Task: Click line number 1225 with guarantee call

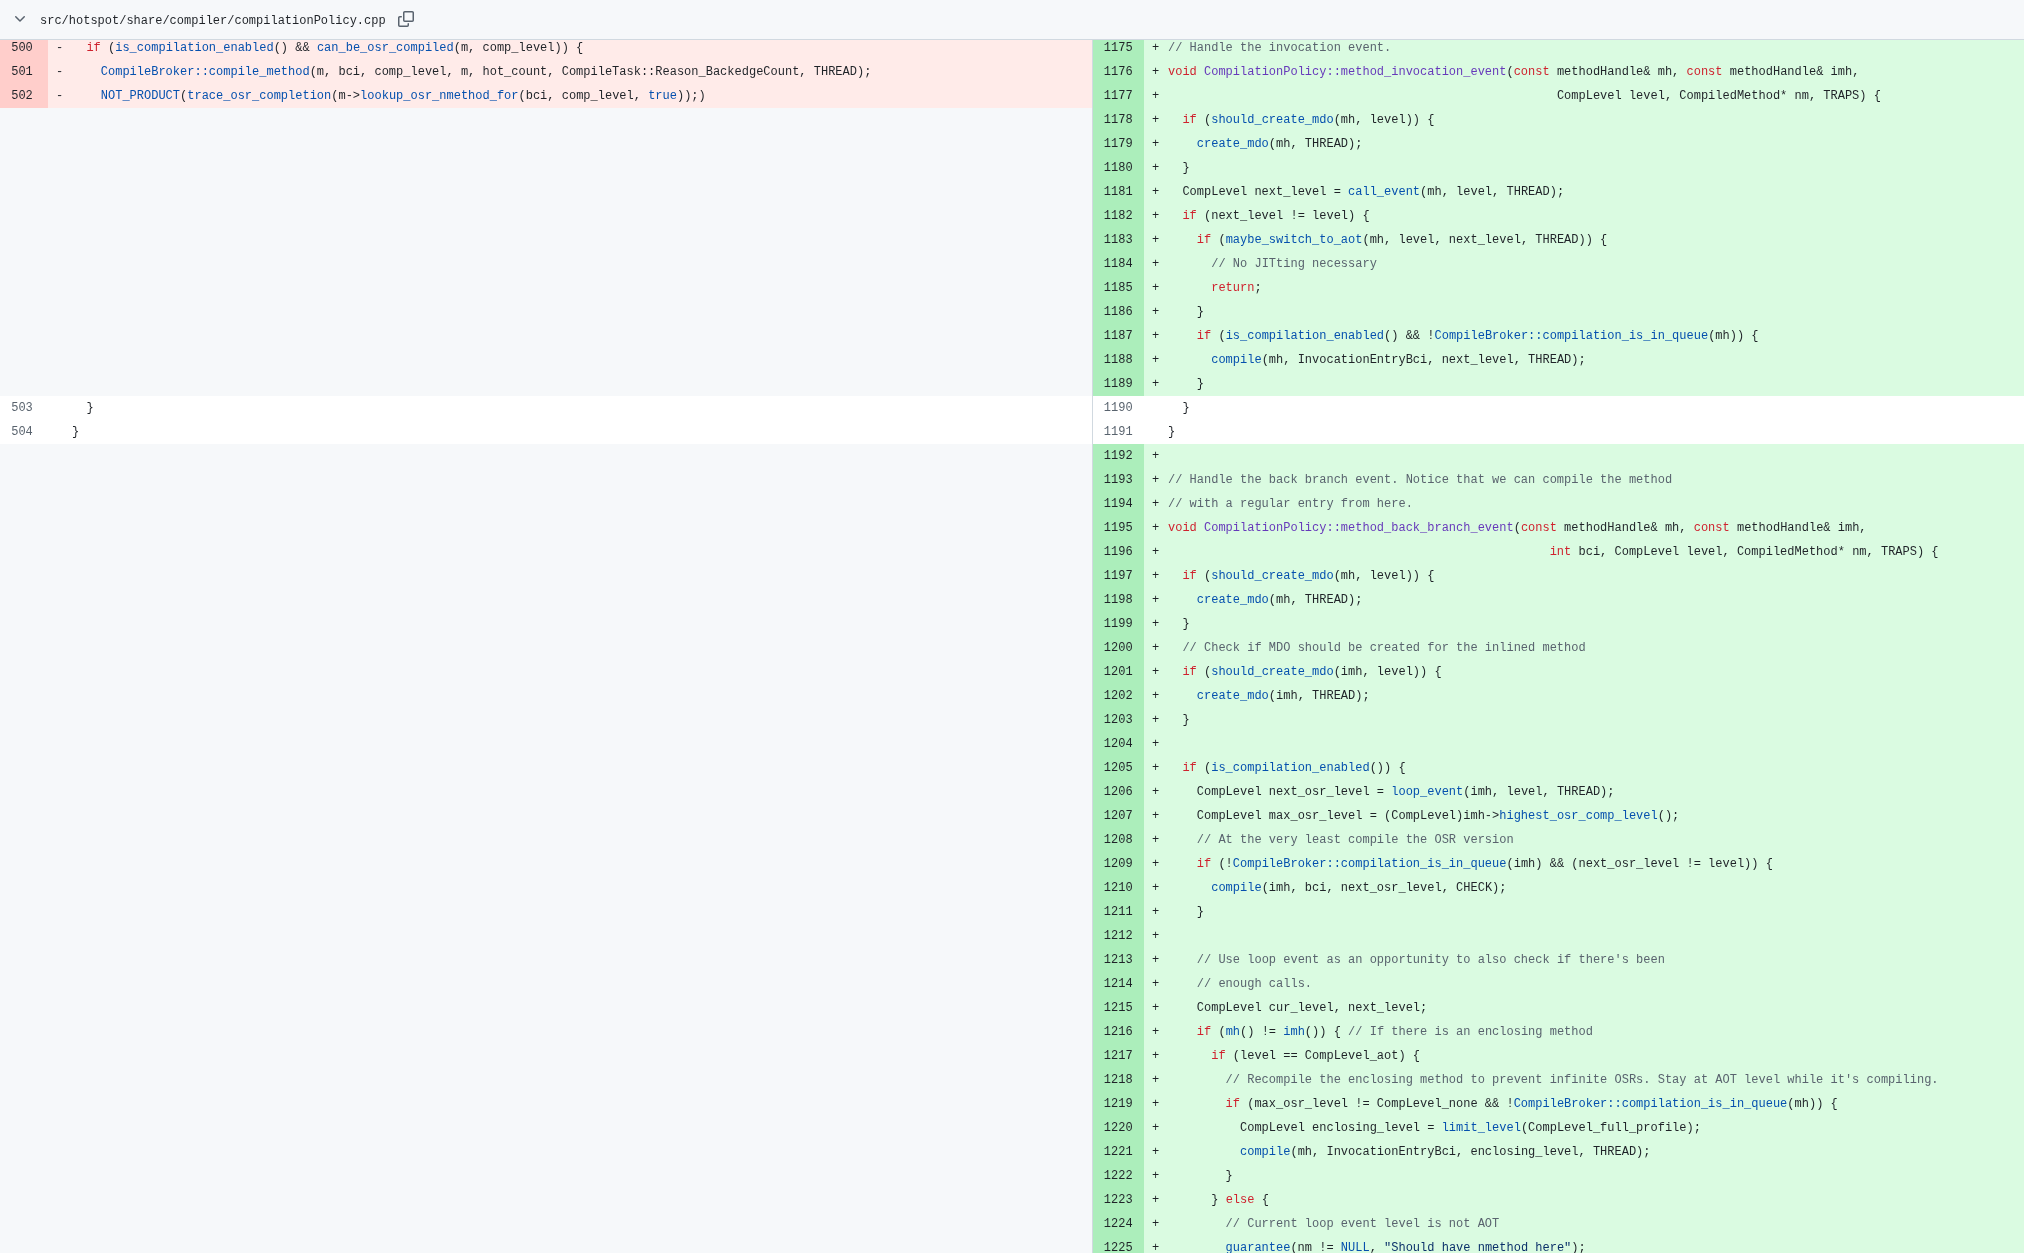Action: point(1118,1246)
